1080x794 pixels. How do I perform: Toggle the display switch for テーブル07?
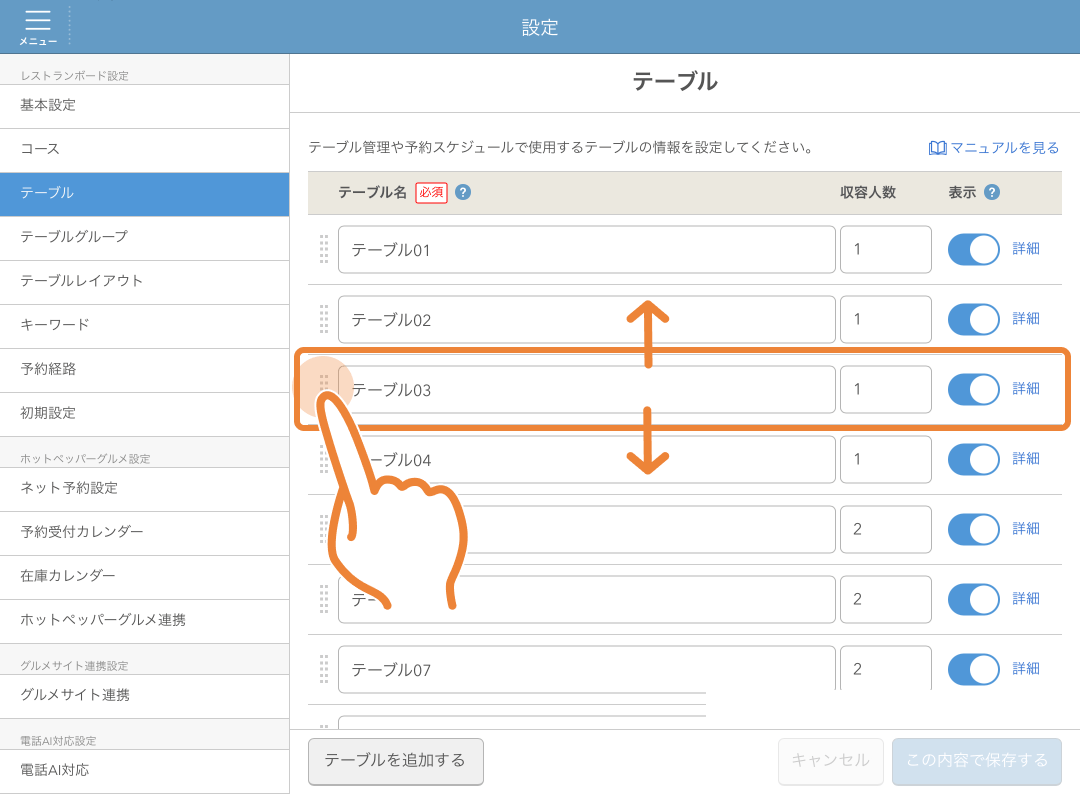pos(972,669)
